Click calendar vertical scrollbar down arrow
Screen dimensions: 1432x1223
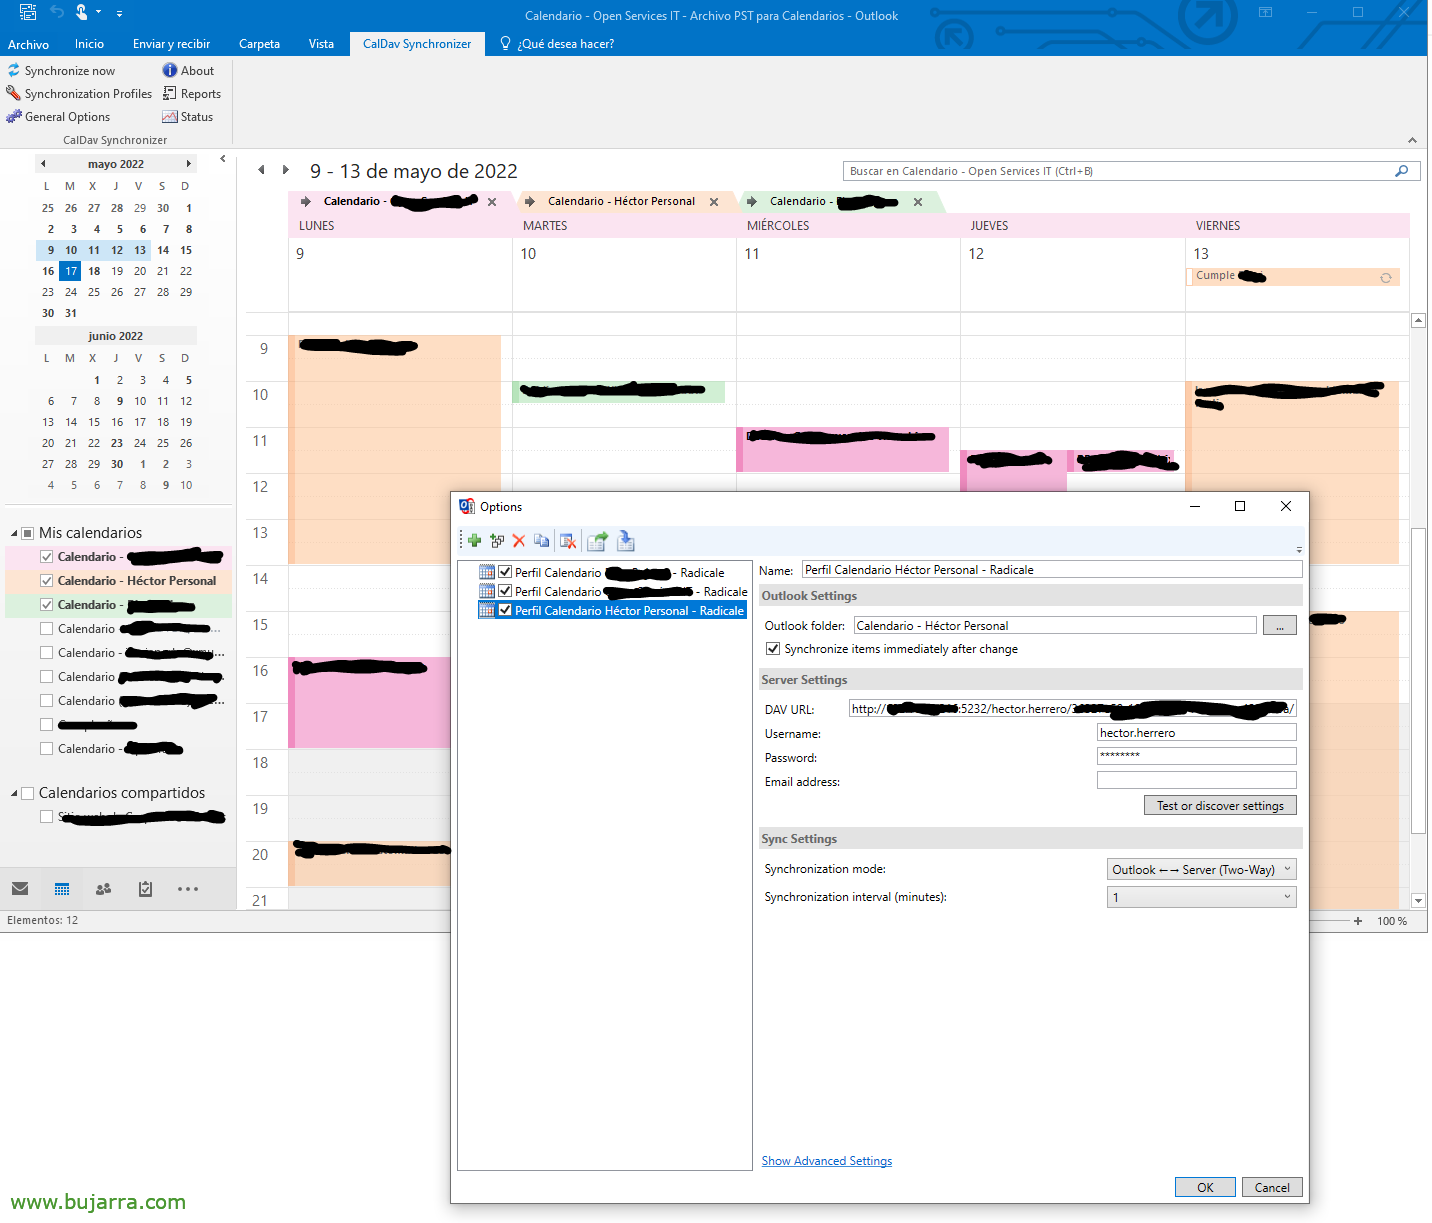click(1418, 901)
